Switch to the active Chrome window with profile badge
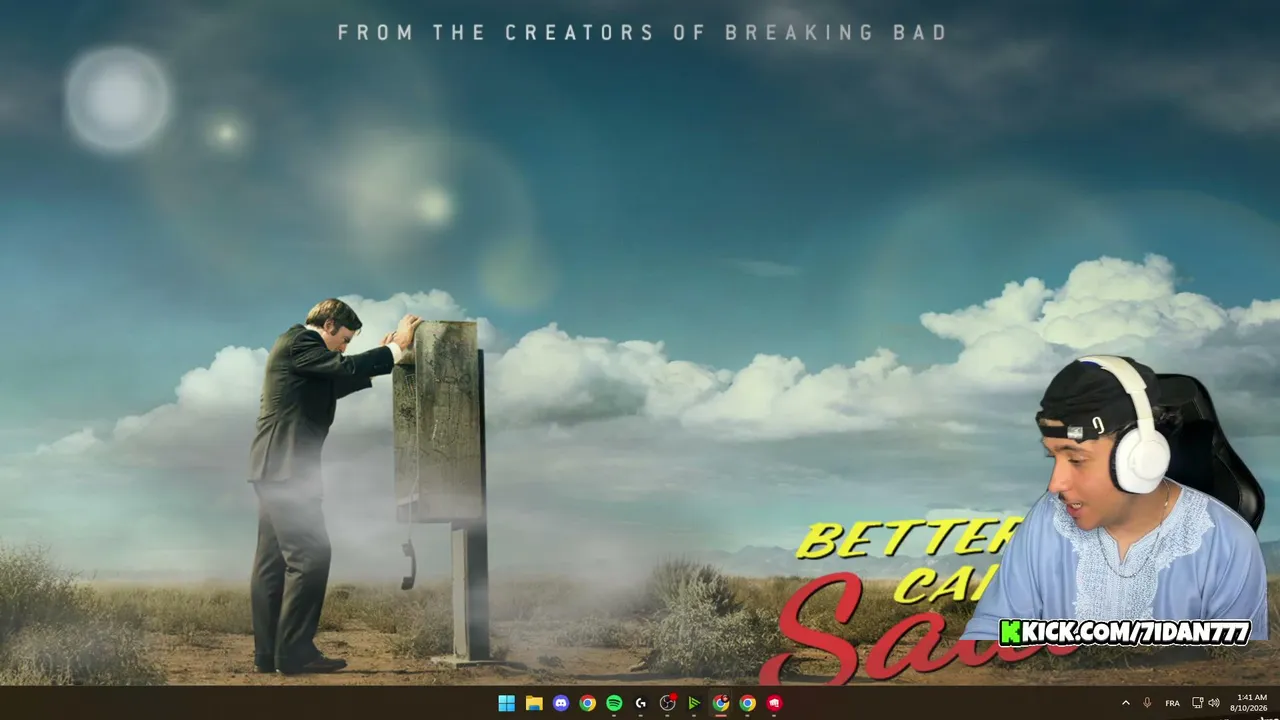1280x720 pixels. pos(721,703)
